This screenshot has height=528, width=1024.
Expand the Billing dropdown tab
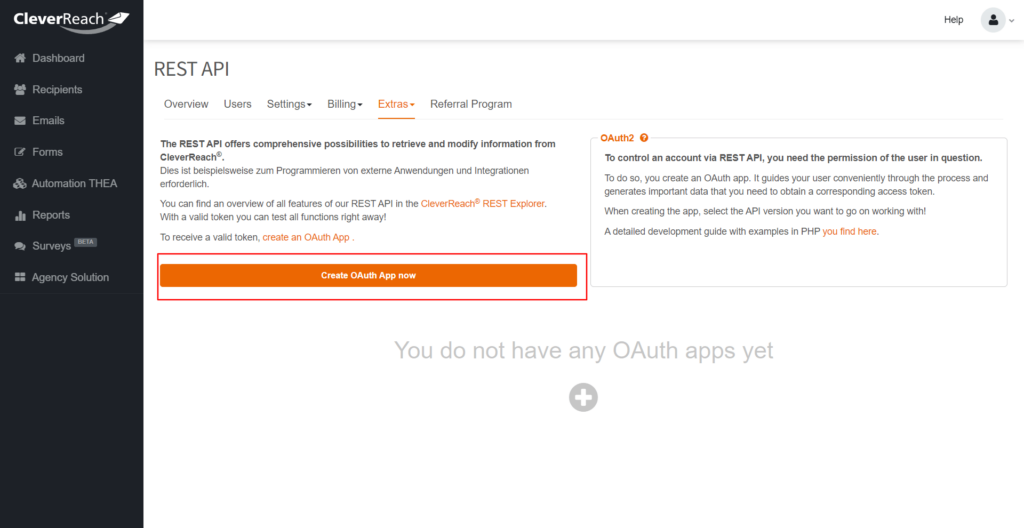point(345,104)
